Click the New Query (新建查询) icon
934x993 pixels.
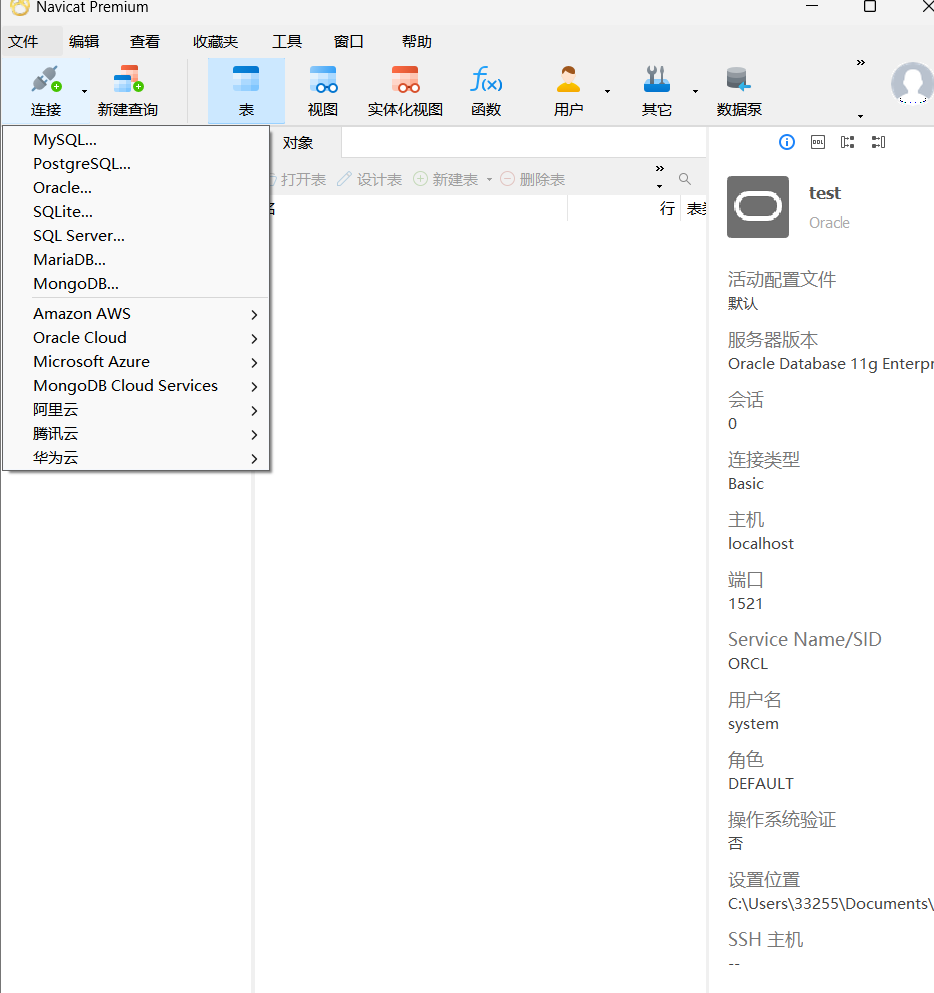click(x=129, y=80)
